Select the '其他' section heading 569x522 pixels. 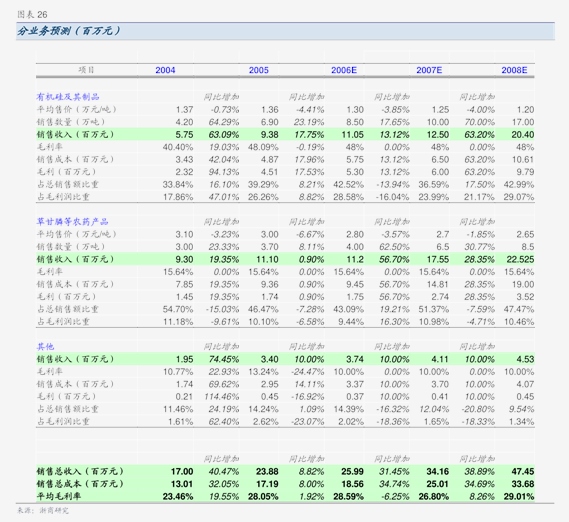click(x=45, y=347)
